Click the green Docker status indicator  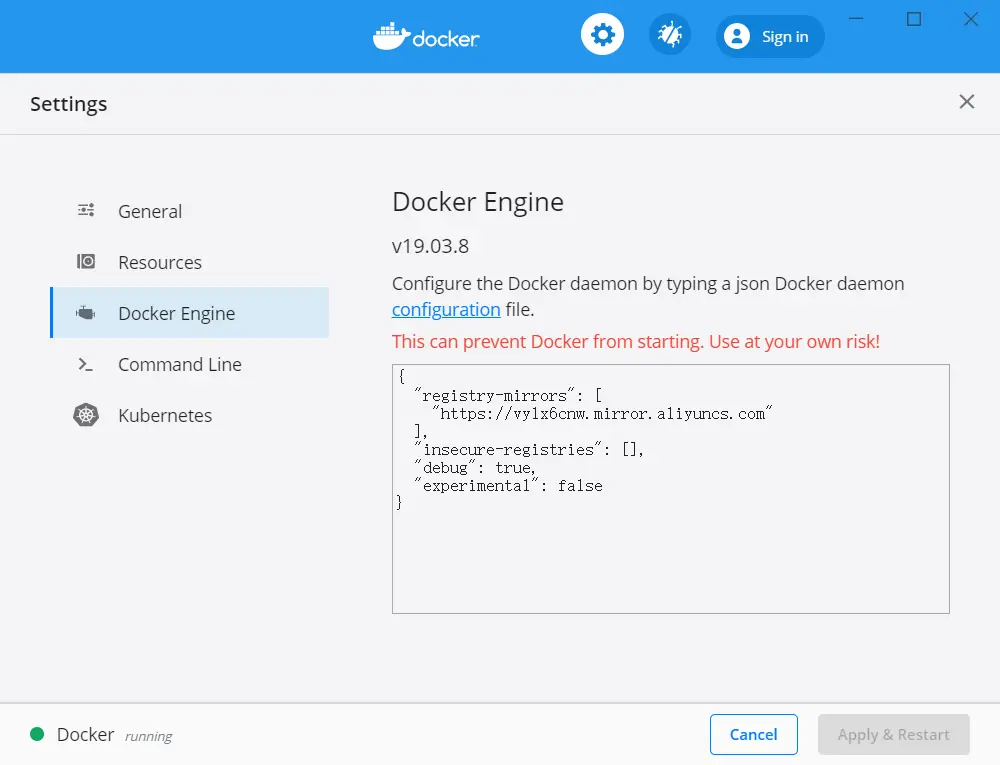click(x=37, y=734)
